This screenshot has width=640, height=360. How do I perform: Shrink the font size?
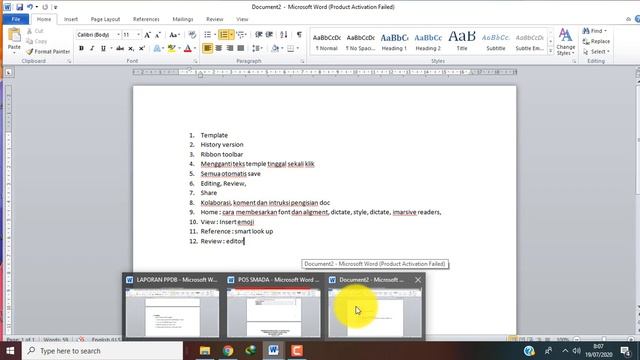coord(158,35)
